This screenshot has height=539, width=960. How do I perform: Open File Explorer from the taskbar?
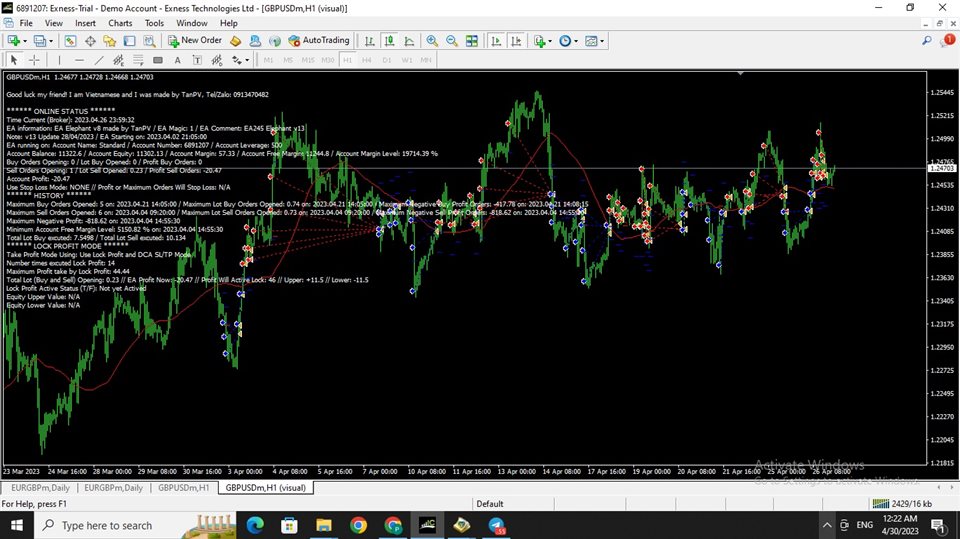click(323, 525)
